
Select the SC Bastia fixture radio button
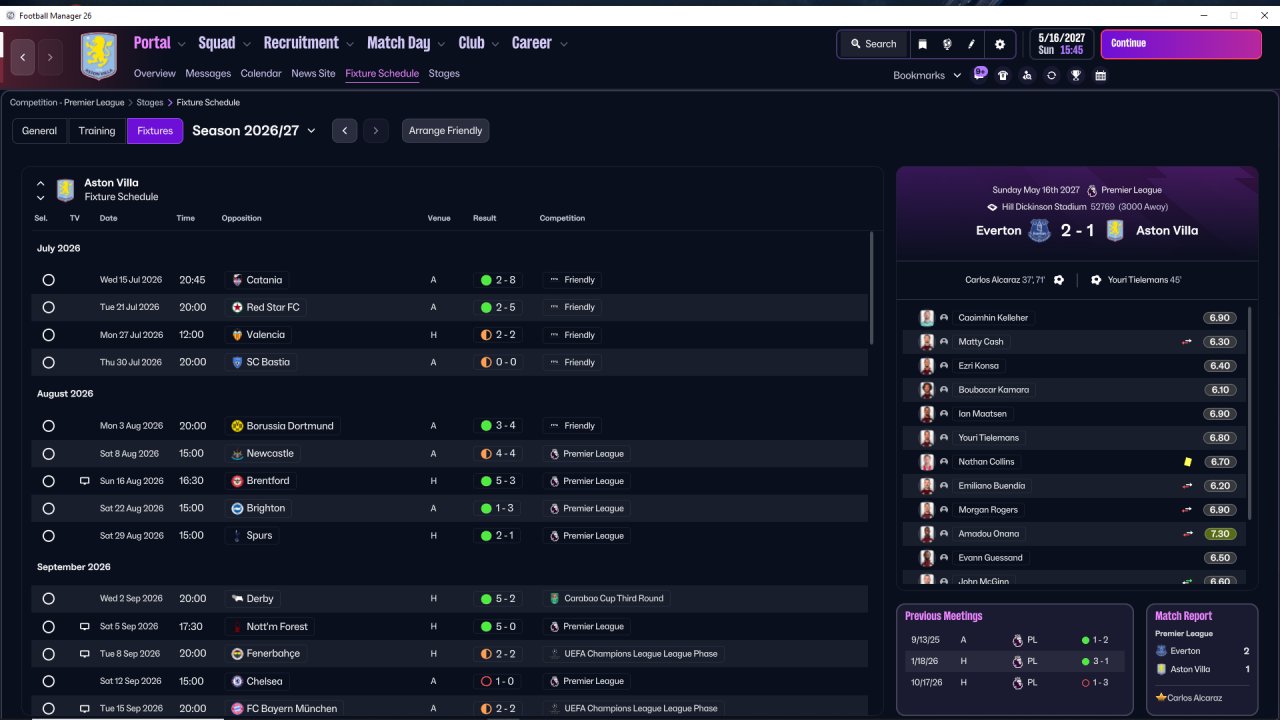click(x=48, y=362)
